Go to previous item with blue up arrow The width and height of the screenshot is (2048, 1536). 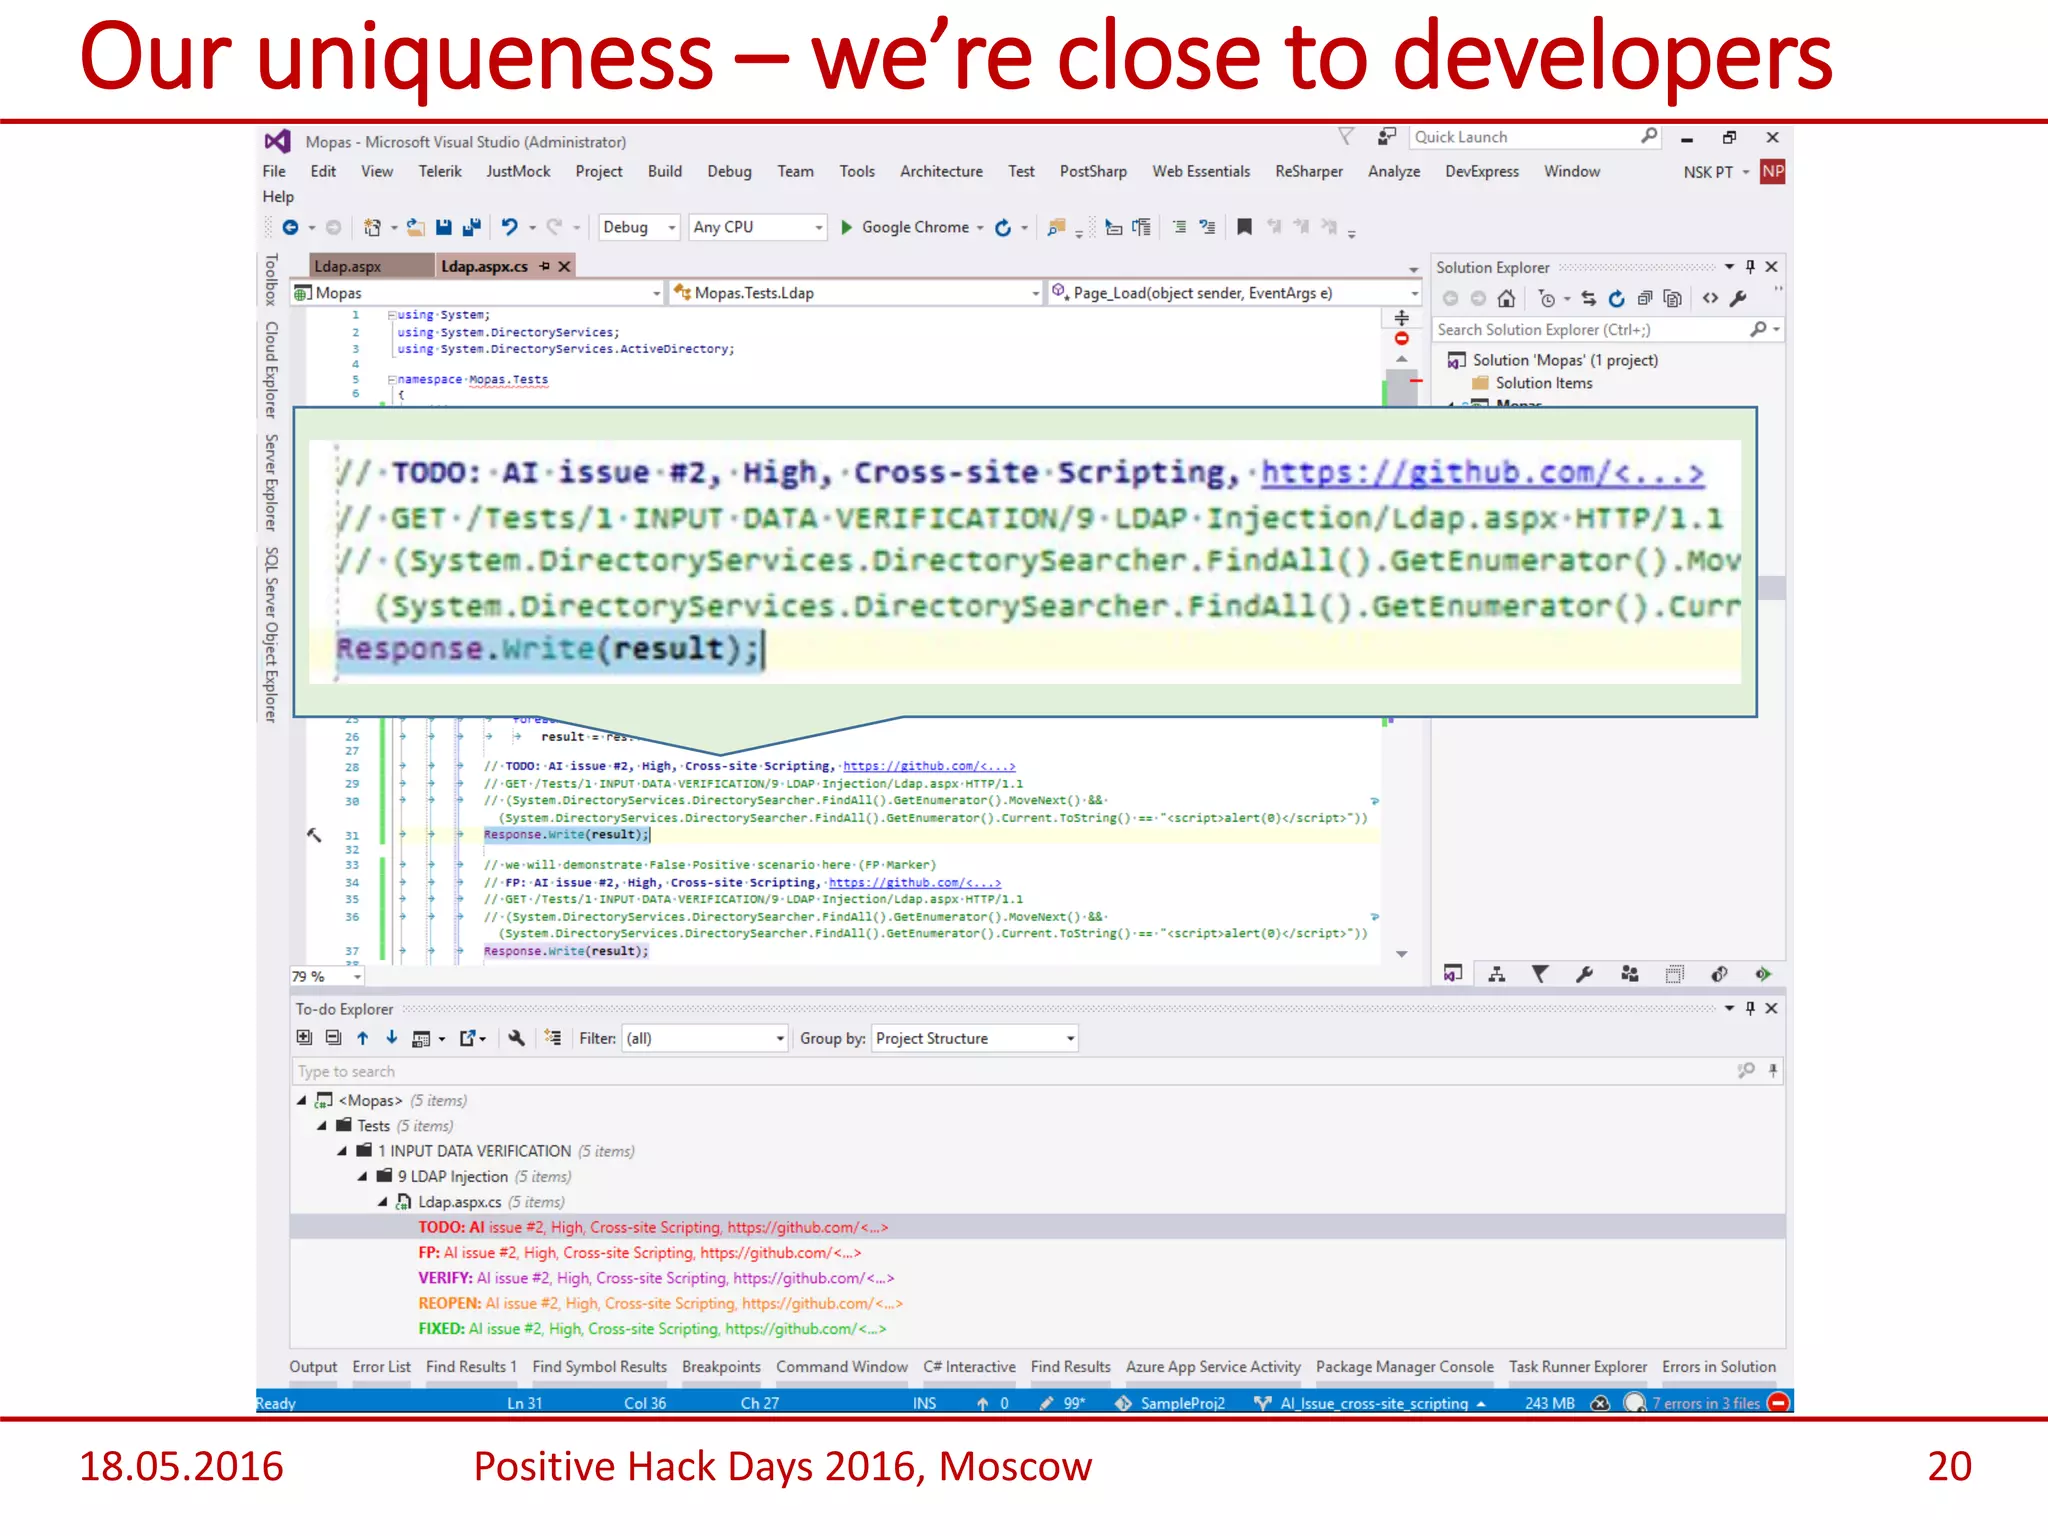tap(363, 1038)
